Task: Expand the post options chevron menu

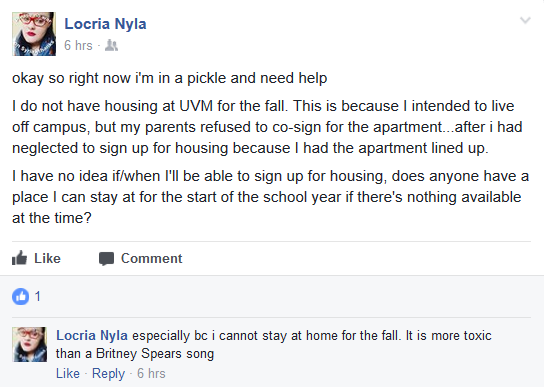Action: (x=525, y=20)
